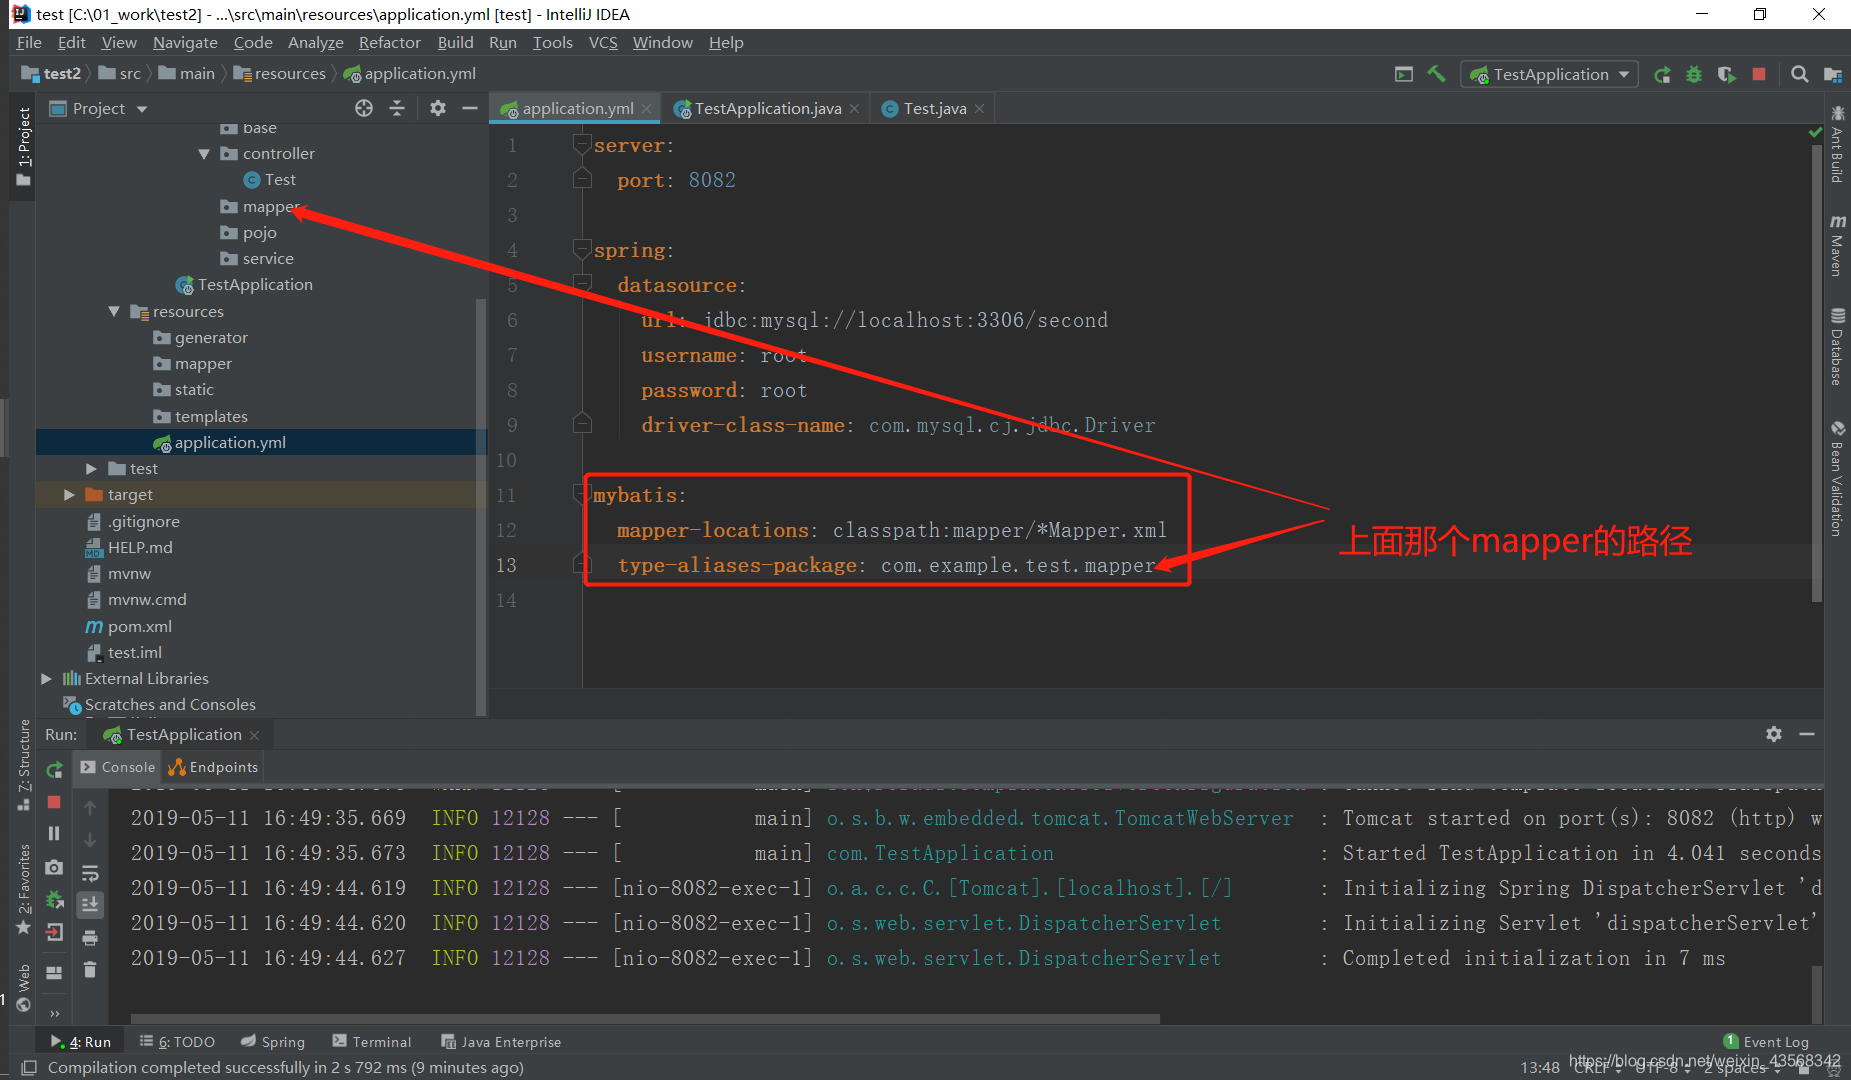Stop the running application in toolbar

(x=1759, y=74)
